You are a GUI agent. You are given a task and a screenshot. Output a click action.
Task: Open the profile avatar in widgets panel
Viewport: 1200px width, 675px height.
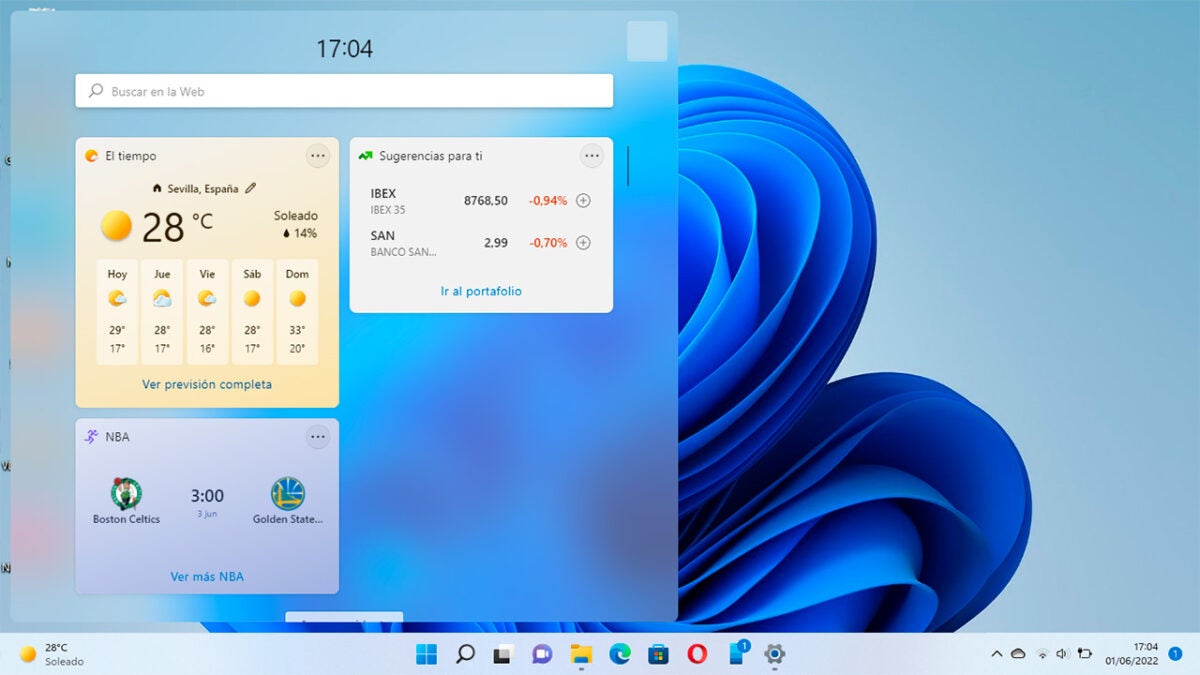647,41
